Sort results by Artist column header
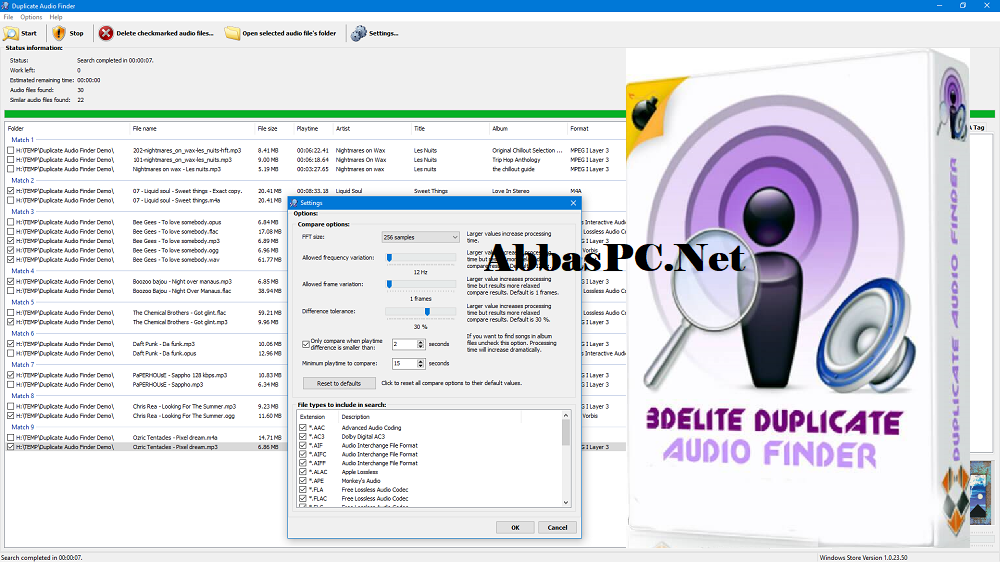The width and height of the screenshot is (1000, 562). [x=343, y=128]
